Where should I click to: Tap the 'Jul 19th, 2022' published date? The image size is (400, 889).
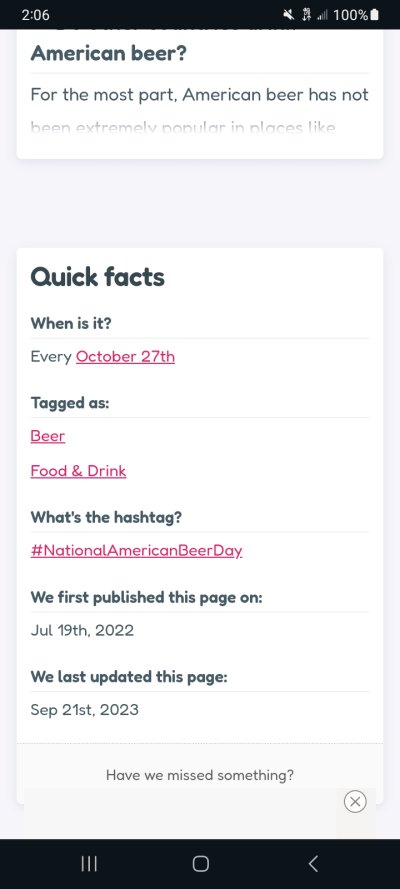pos(82,630)
